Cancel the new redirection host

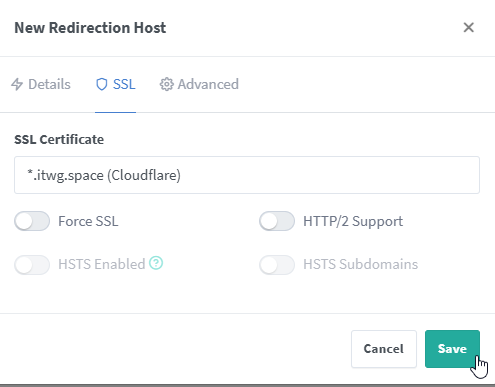384,349
